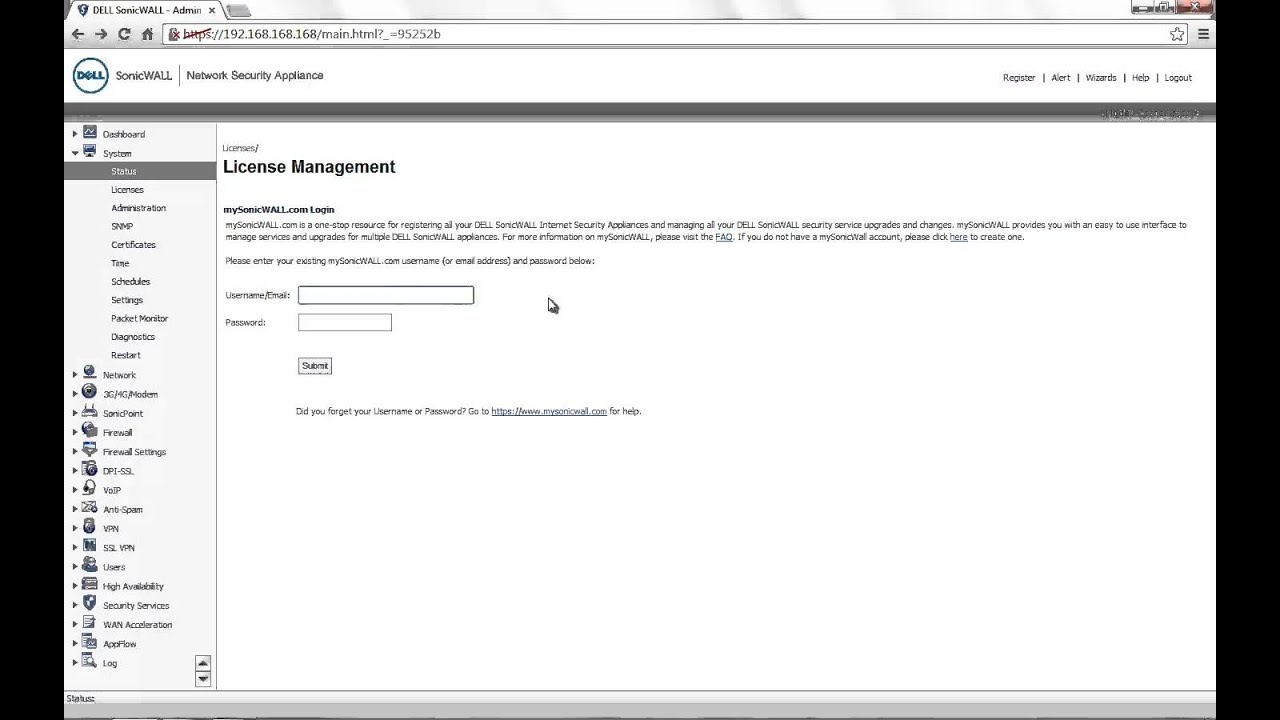1280x720 pixels.
Task: Expand the SSL VPN section
Action: (75, 547)
